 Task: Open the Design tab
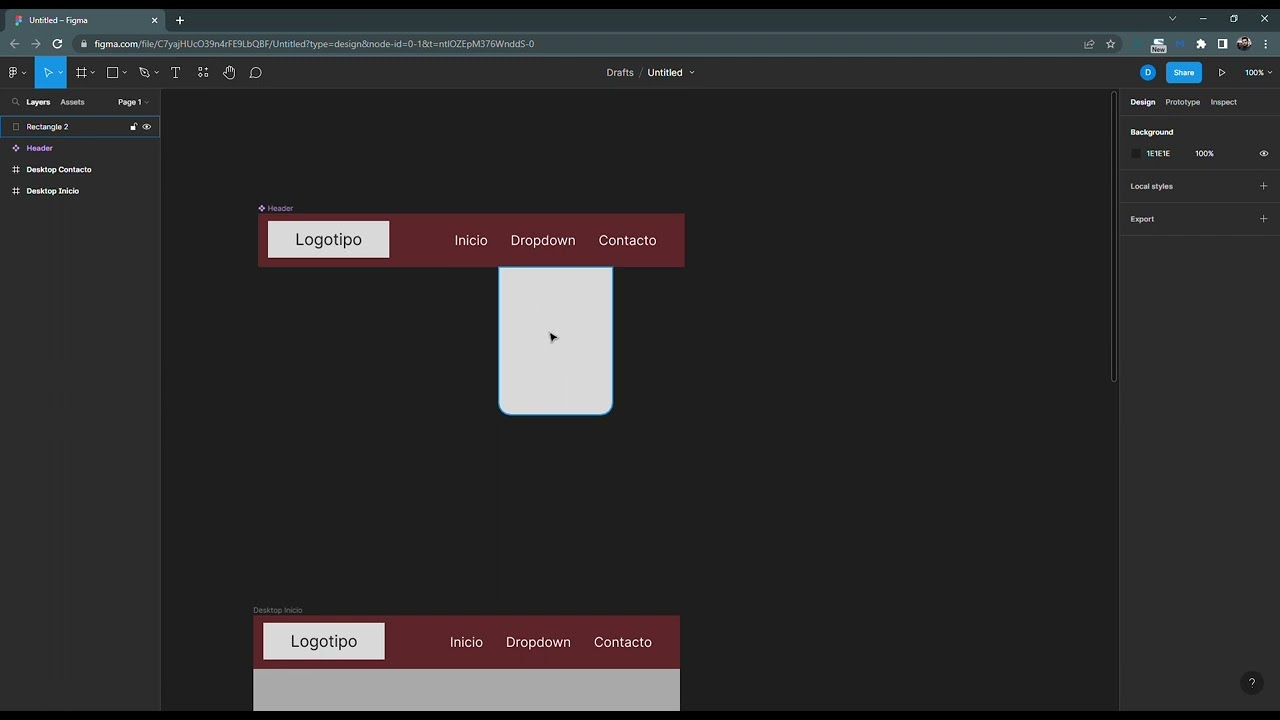(1142, 102)
